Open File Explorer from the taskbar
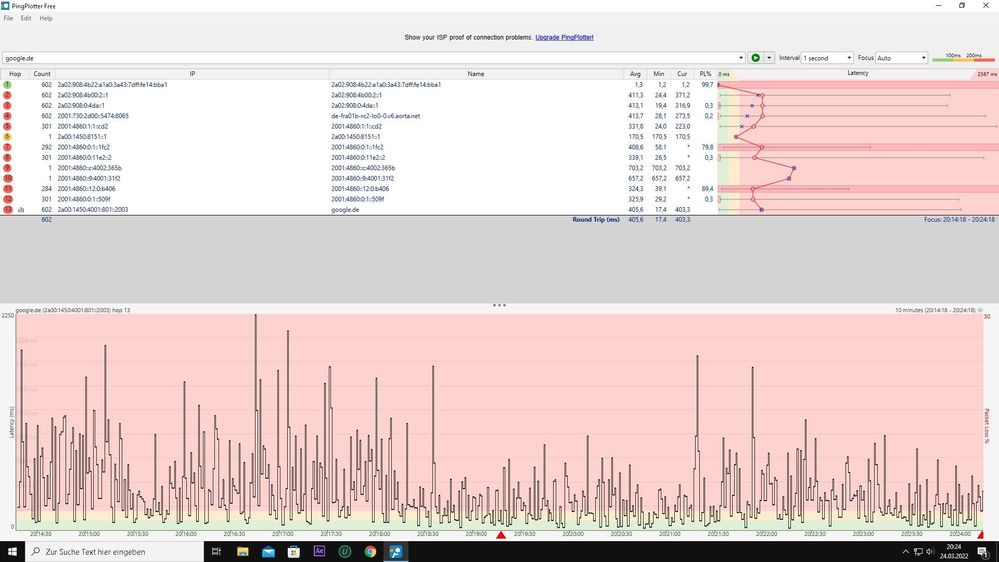The width and height of the screenshot is (999, 562). pyautogui.click(x=243, y=552)
